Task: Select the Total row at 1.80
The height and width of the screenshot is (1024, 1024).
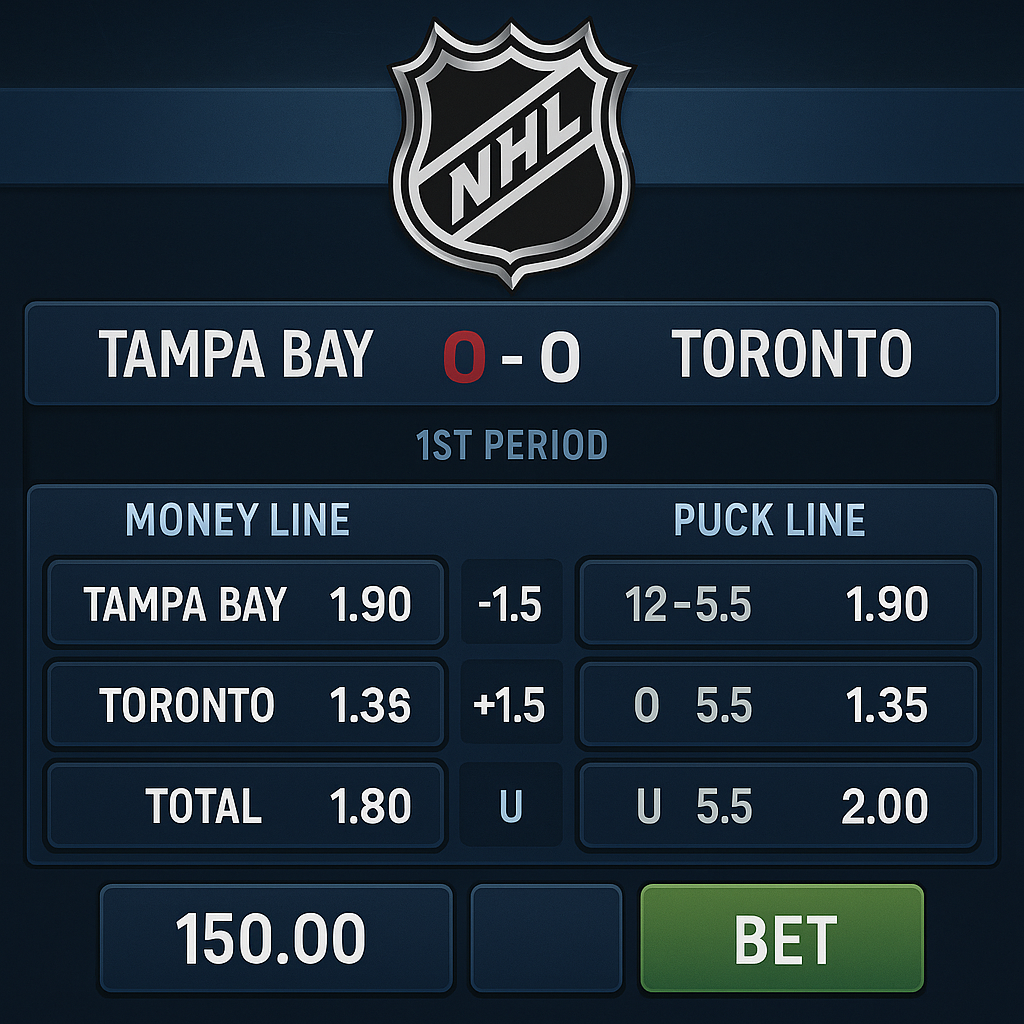Action: pos(245,804)
